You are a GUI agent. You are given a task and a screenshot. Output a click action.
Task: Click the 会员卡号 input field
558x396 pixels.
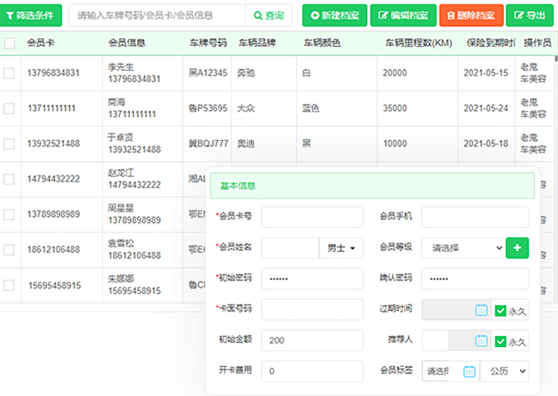312,217
